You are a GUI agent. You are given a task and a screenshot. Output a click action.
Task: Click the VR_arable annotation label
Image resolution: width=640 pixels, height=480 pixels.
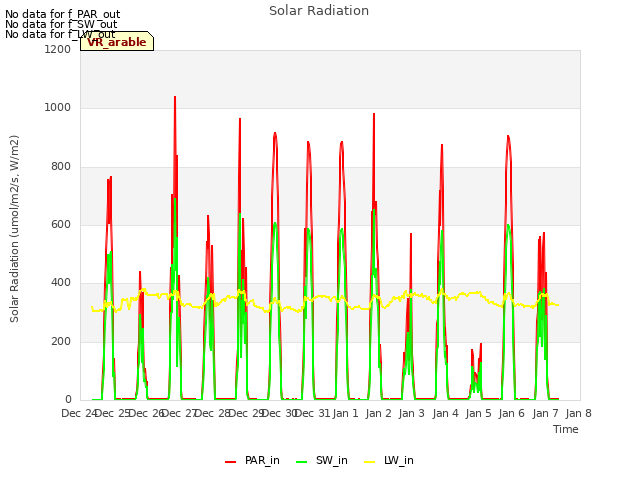pyautogui.click(x=117, y=42)
